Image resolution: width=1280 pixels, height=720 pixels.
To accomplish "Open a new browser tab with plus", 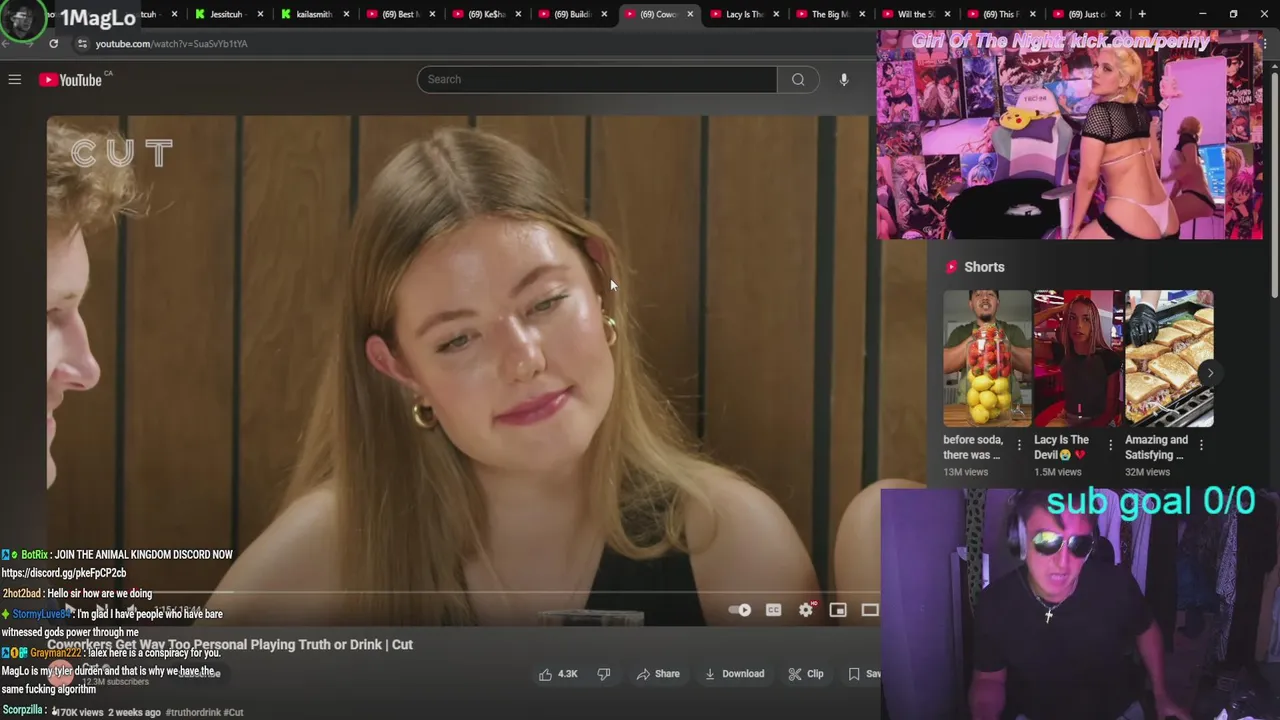I will coord(1142,14).
